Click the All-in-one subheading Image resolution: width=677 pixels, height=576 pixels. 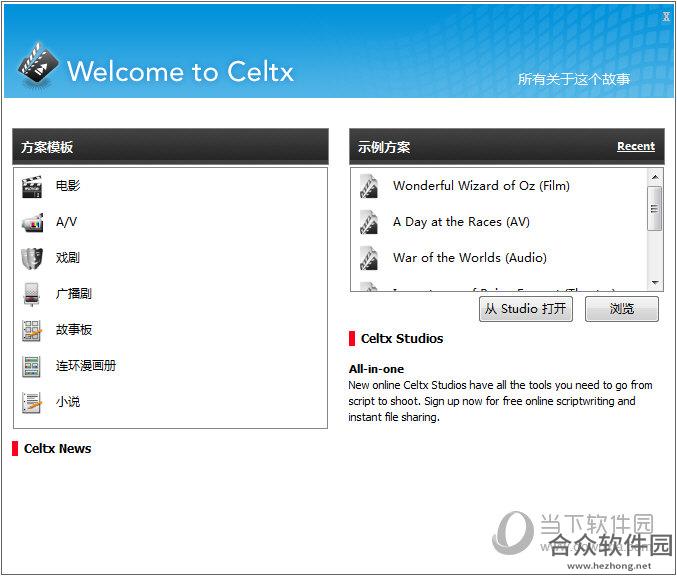coord(376,369)
